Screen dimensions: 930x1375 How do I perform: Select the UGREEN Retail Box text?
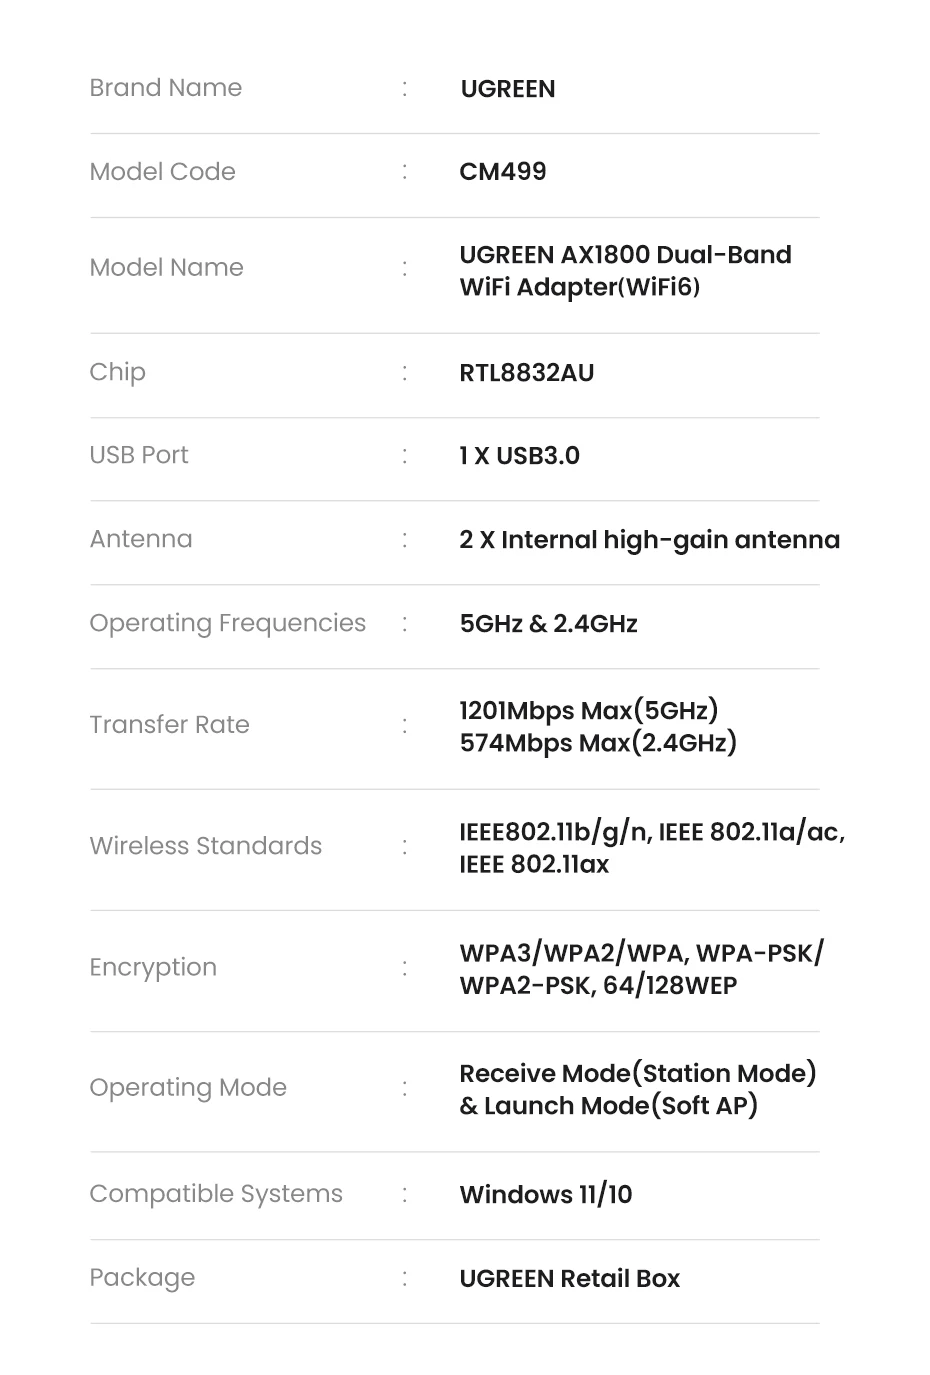click(x=569, y=1279)
